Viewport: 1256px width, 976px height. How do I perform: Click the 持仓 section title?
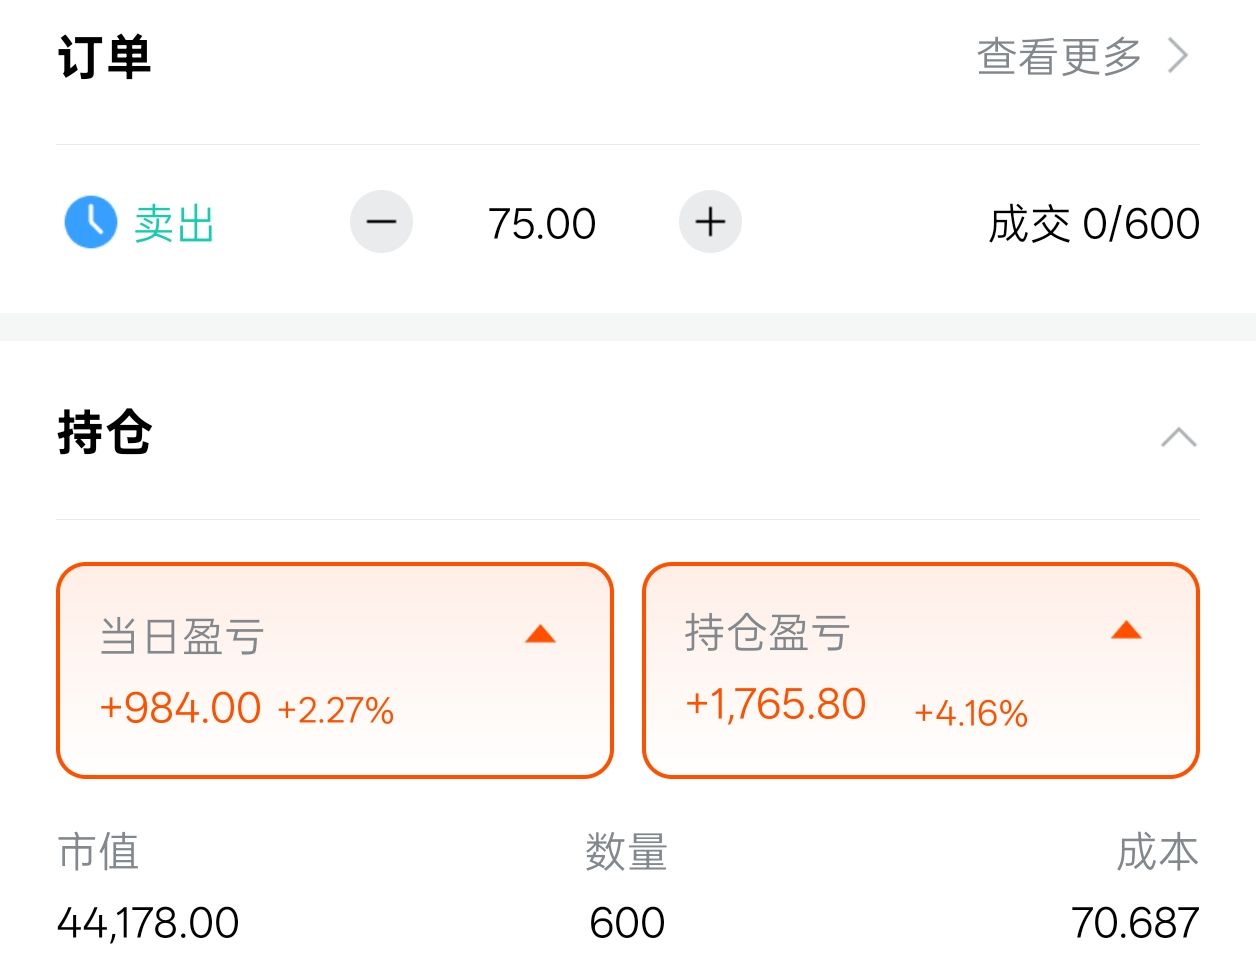click(x=104, y=433)
